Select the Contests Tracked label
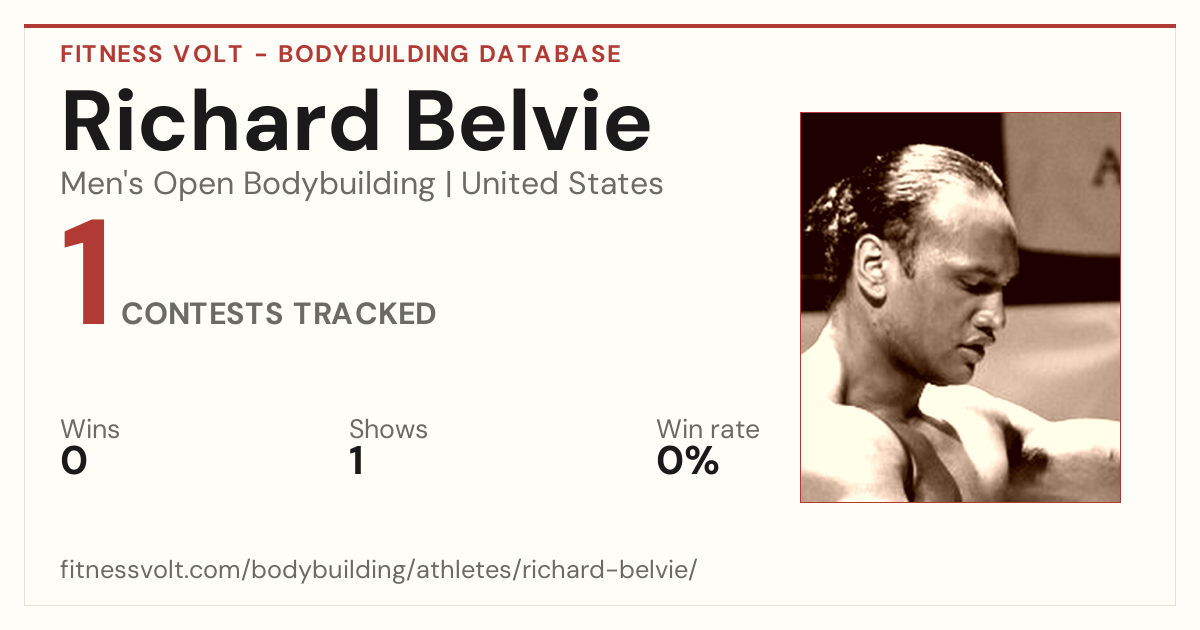The image size is (1200, 630). tap(279, 314)
